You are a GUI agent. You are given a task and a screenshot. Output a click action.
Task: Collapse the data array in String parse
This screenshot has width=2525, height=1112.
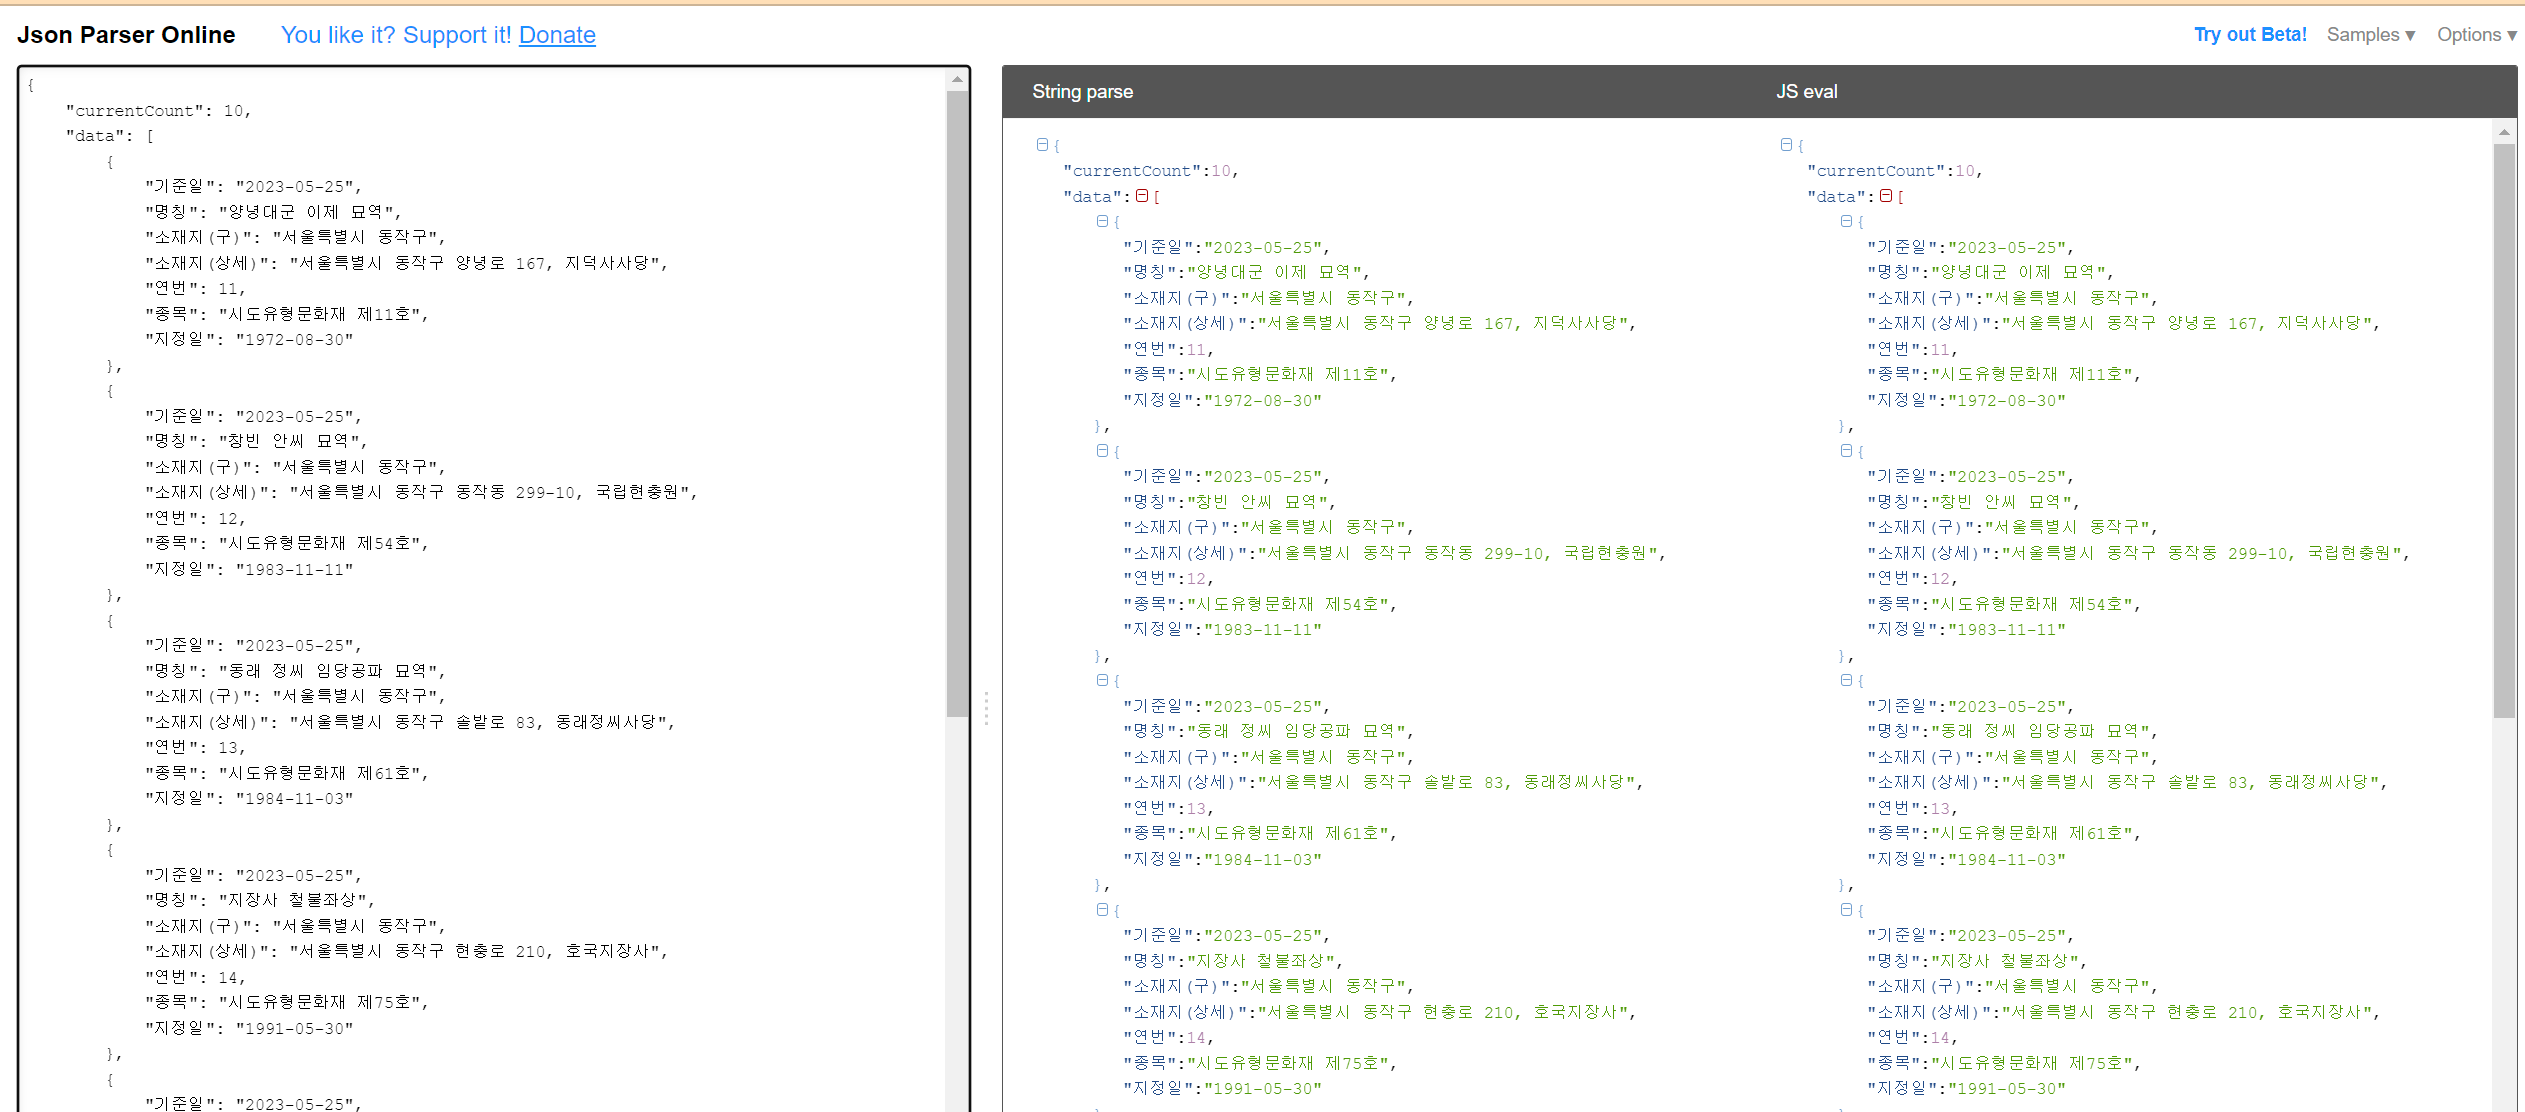coord(1141,196)
